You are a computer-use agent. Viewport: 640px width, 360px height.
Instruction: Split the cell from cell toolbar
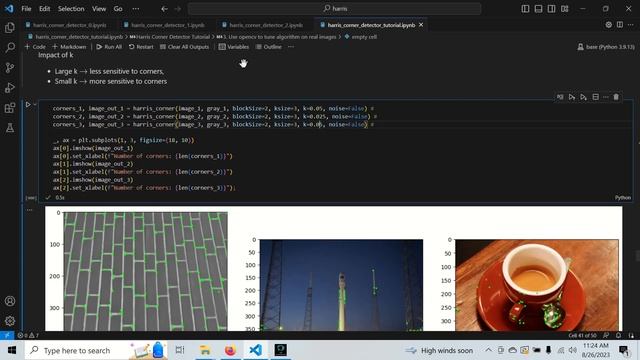(x=596, y=97)
